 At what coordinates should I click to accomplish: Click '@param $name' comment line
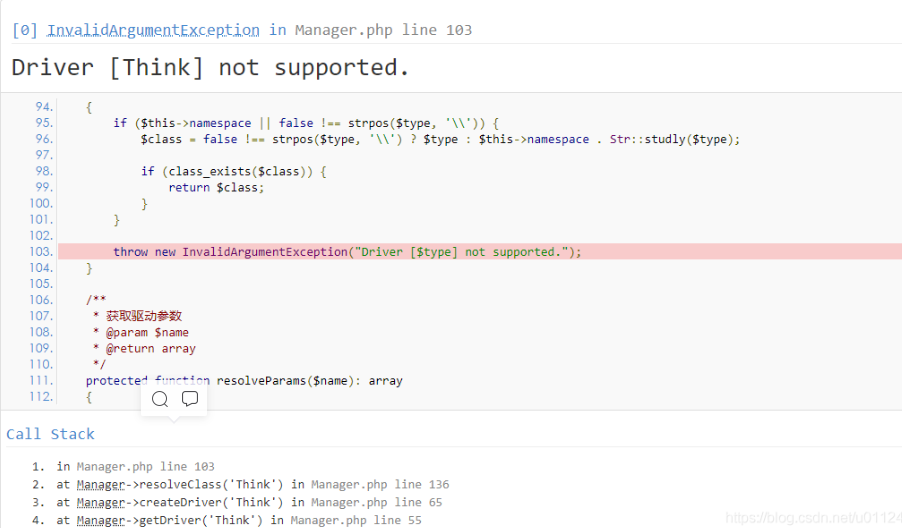[147, 332]
